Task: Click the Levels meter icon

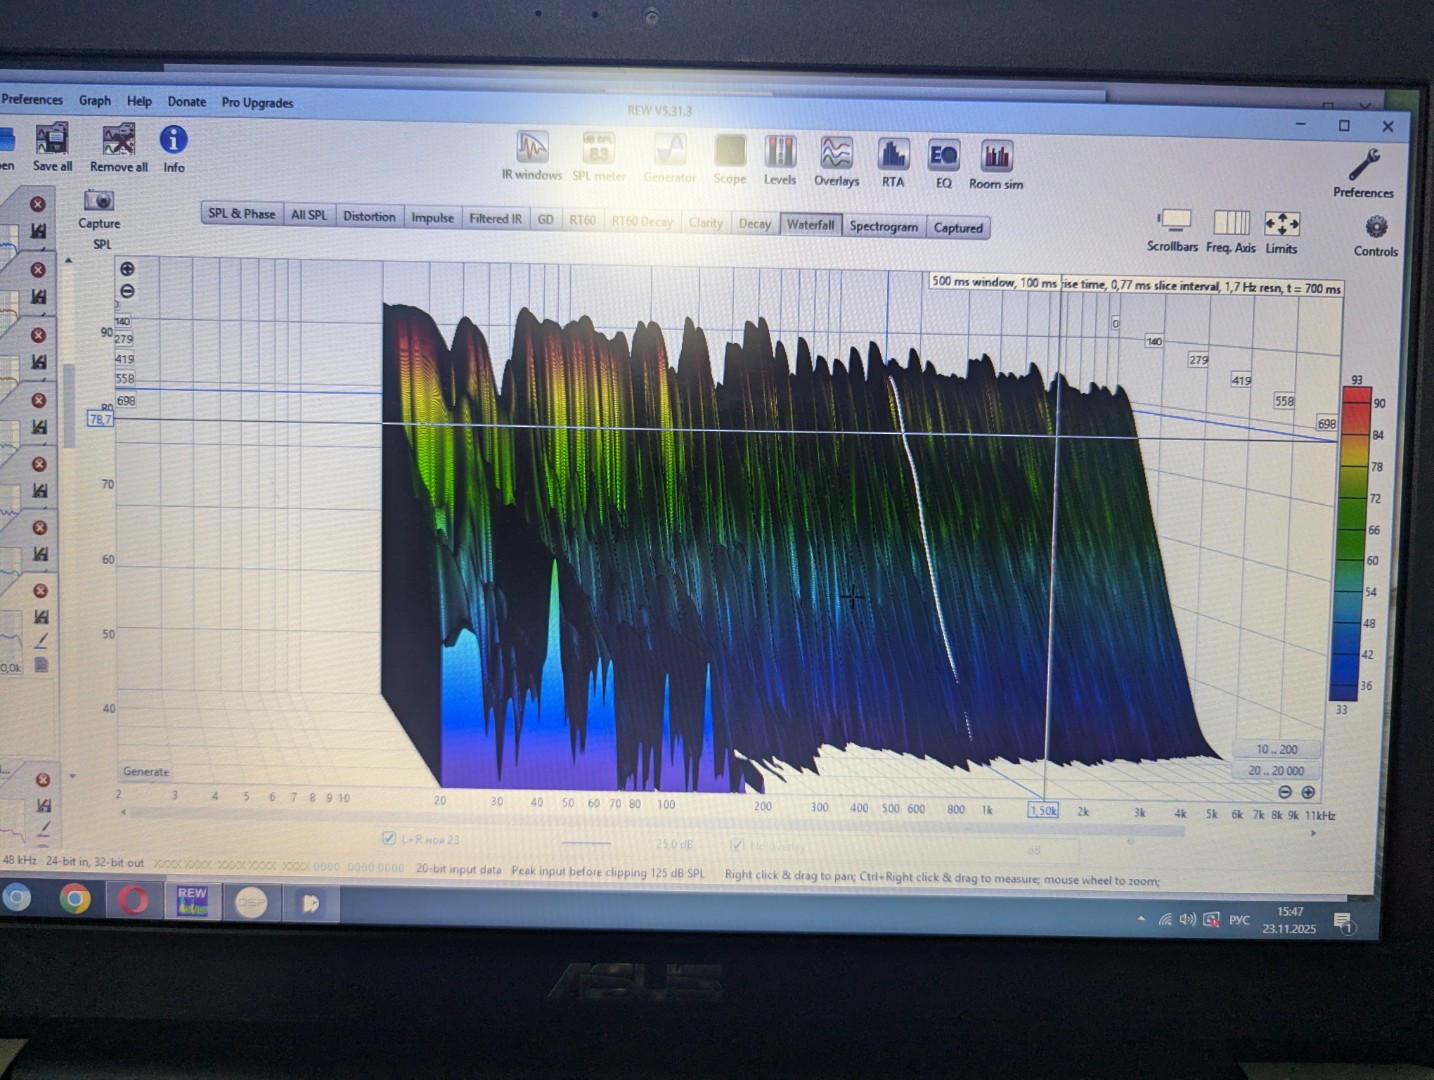Action: [780, 153]
